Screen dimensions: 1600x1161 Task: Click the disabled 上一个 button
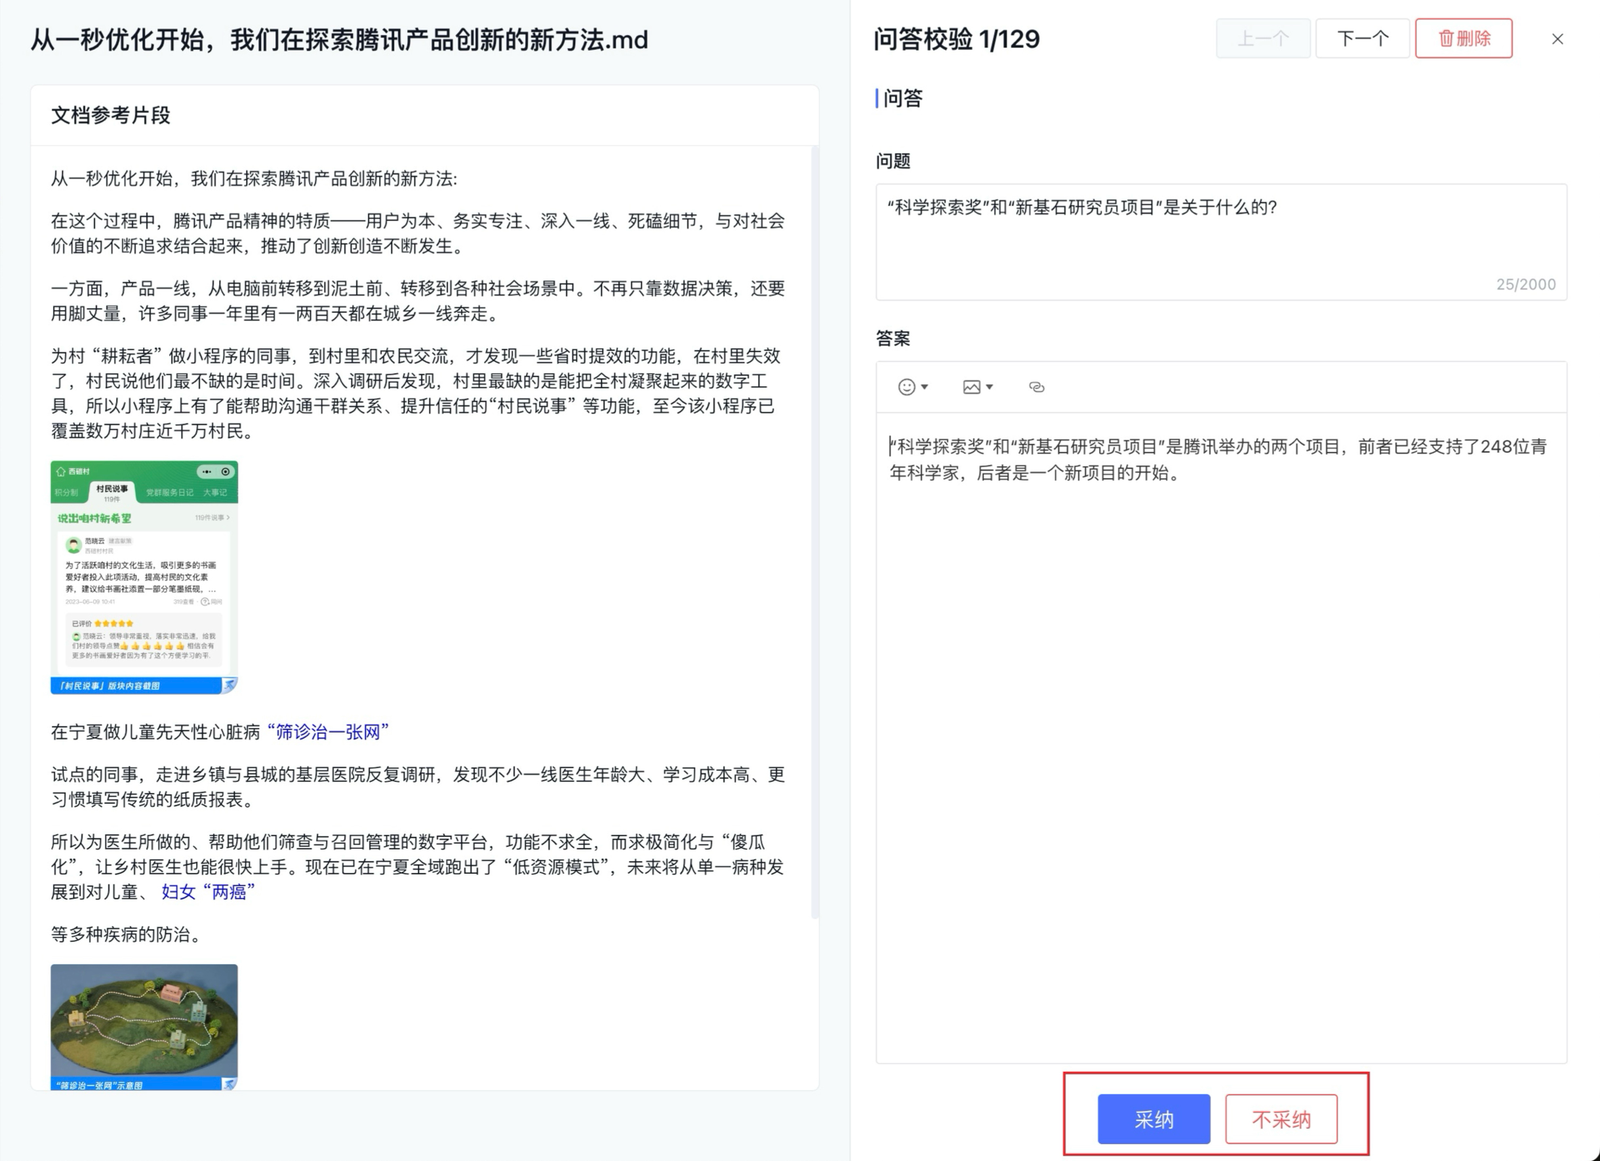[x=1262, y=39]
